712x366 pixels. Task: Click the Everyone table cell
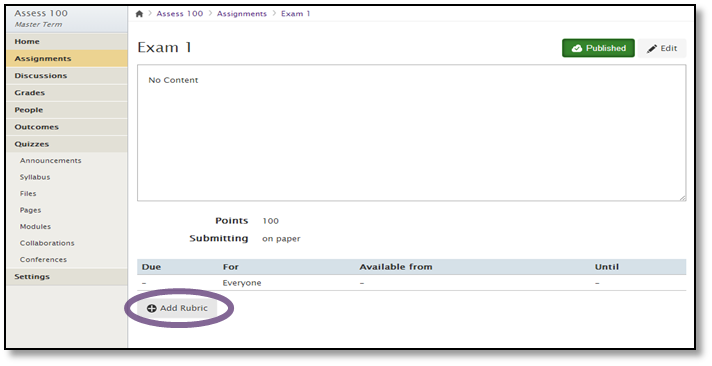click(242, 283)
